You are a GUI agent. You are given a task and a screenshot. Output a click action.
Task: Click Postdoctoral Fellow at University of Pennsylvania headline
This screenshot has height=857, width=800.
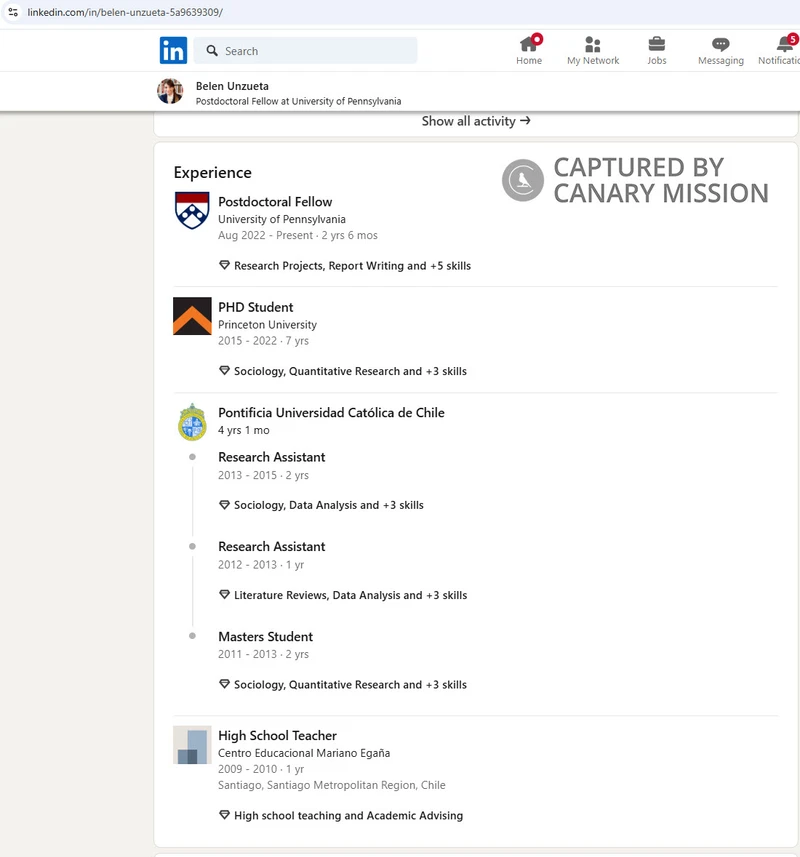(x=298, y=101)
